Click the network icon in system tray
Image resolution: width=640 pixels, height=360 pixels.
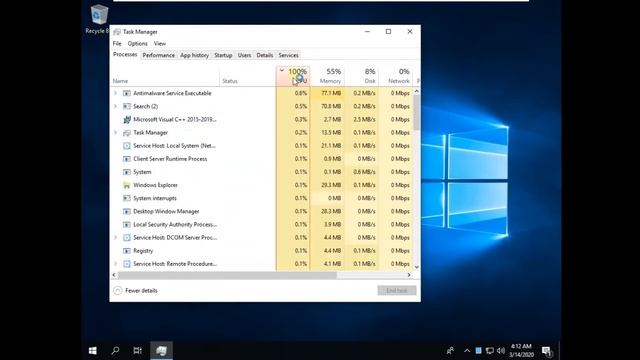click(x=490, y=351)
